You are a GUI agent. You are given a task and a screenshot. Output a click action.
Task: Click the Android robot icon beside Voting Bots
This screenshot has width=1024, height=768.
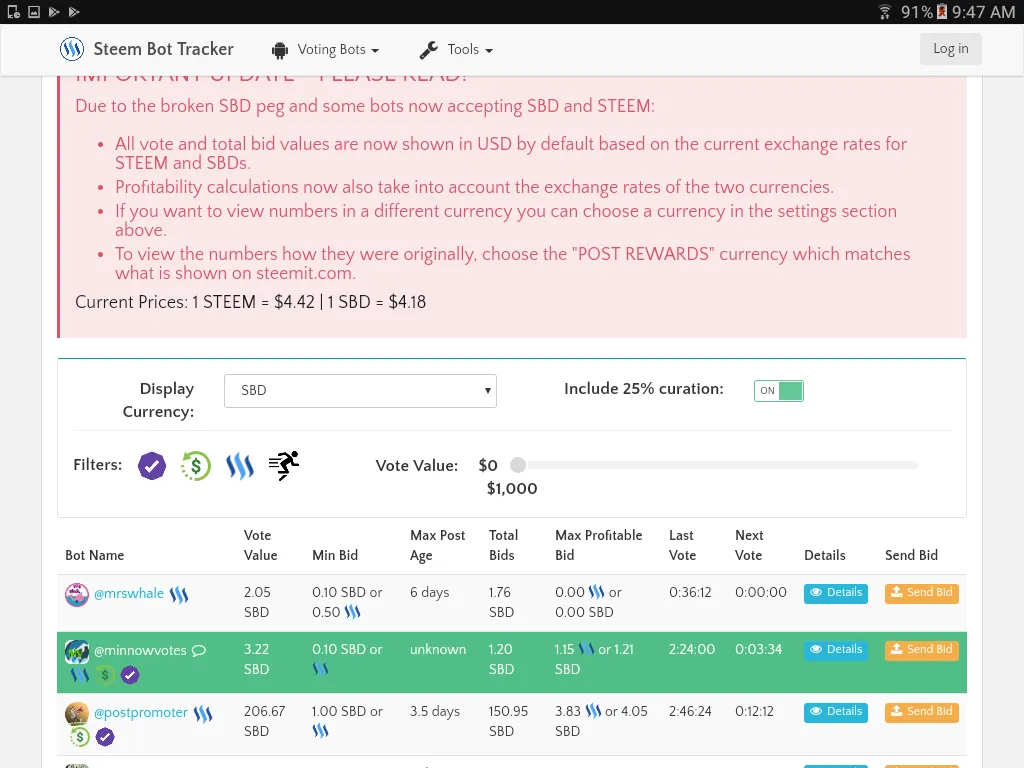pyautogui.click(x=280, y=50)
